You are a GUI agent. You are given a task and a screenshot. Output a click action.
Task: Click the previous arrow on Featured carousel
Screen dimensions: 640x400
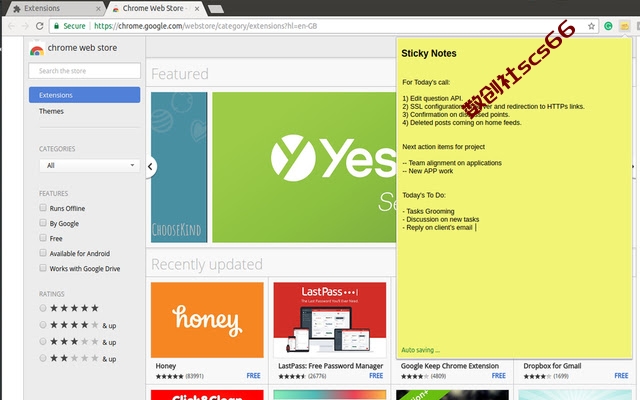click(151, 167)
